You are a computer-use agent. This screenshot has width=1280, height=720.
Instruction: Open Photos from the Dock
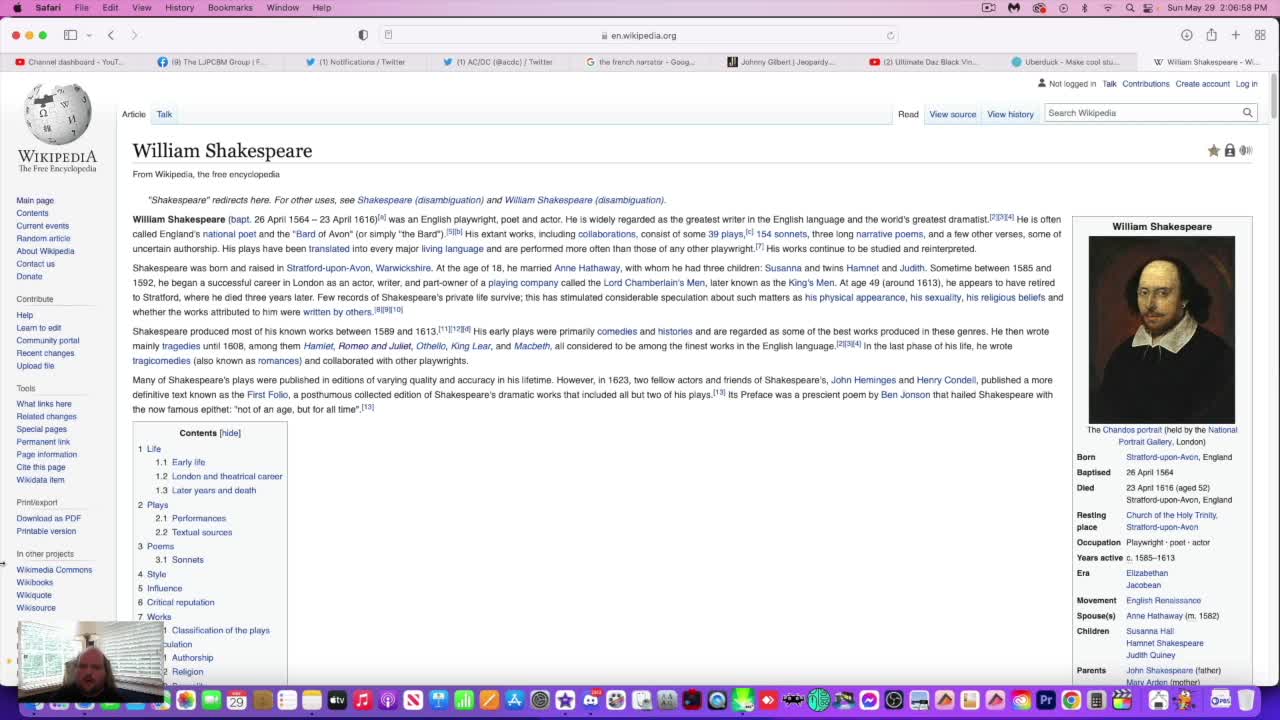186,700
